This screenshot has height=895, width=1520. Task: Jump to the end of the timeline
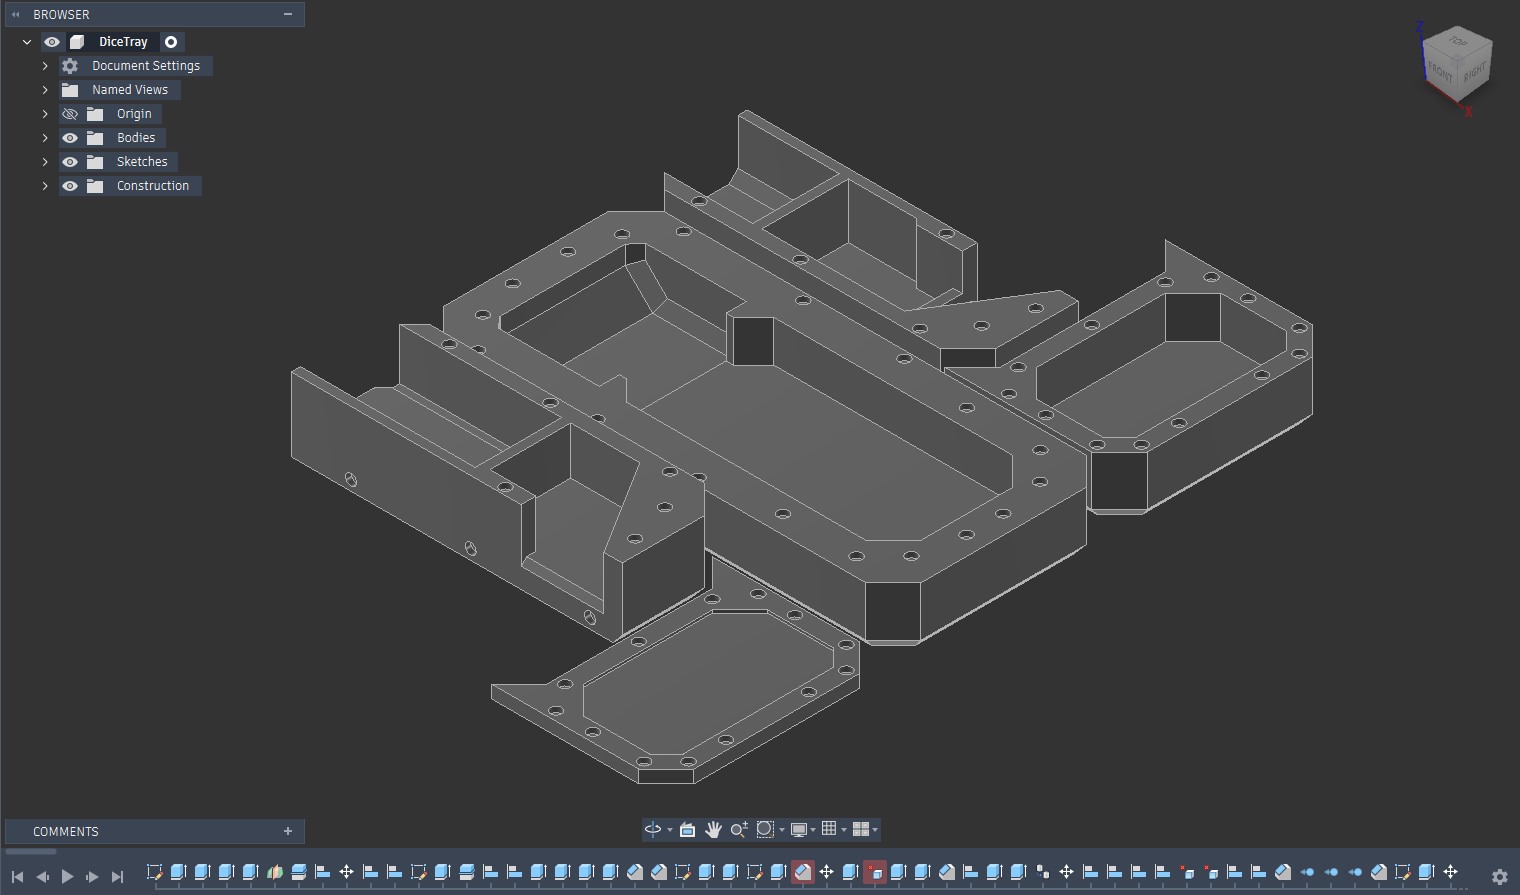[117, 877]
